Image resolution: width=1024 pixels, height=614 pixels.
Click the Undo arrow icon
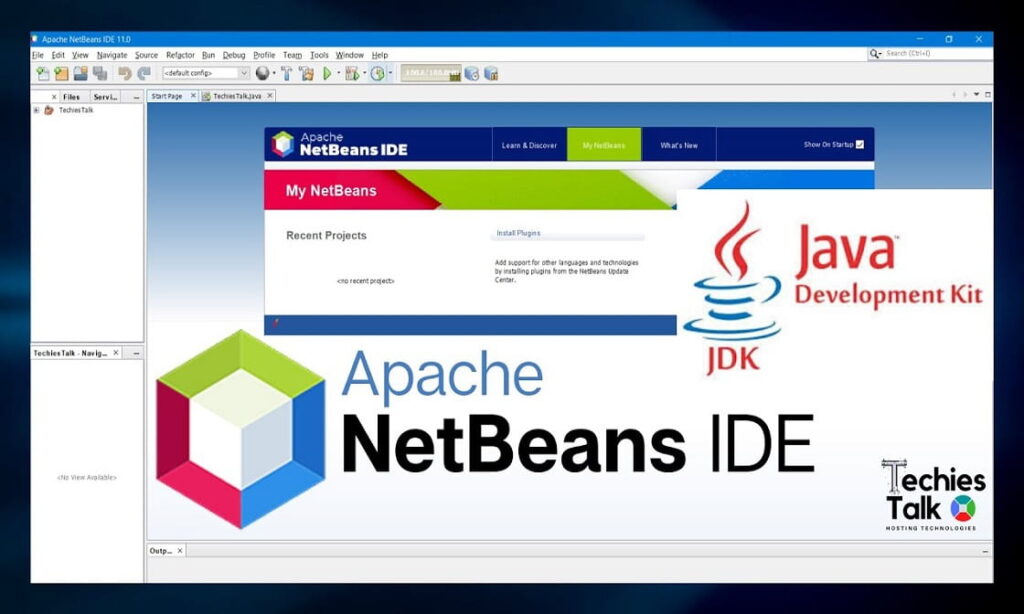pyautogui.click(x=125, y=73)
